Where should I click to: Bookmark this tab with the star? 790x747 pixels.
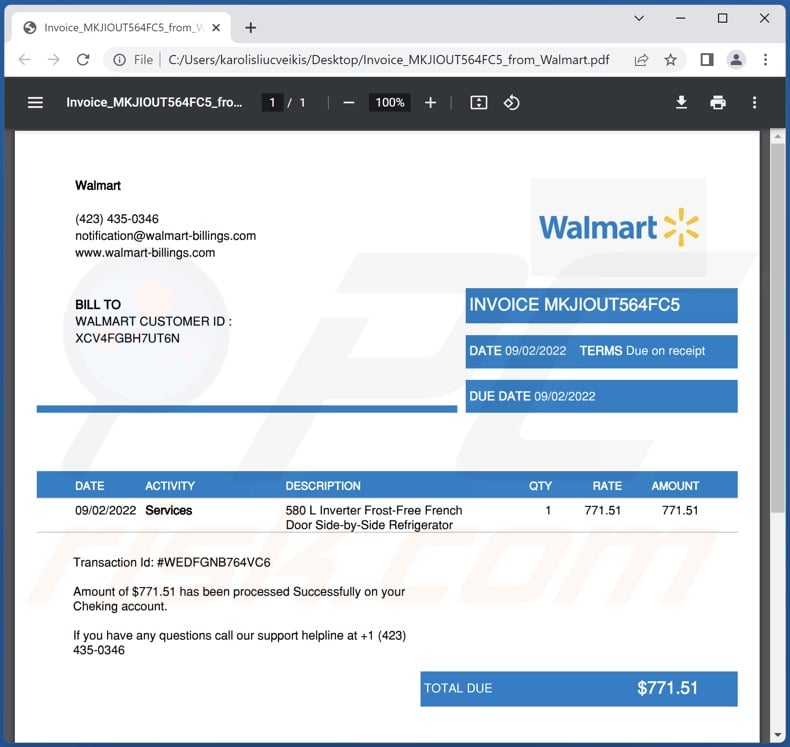(670, 60)
